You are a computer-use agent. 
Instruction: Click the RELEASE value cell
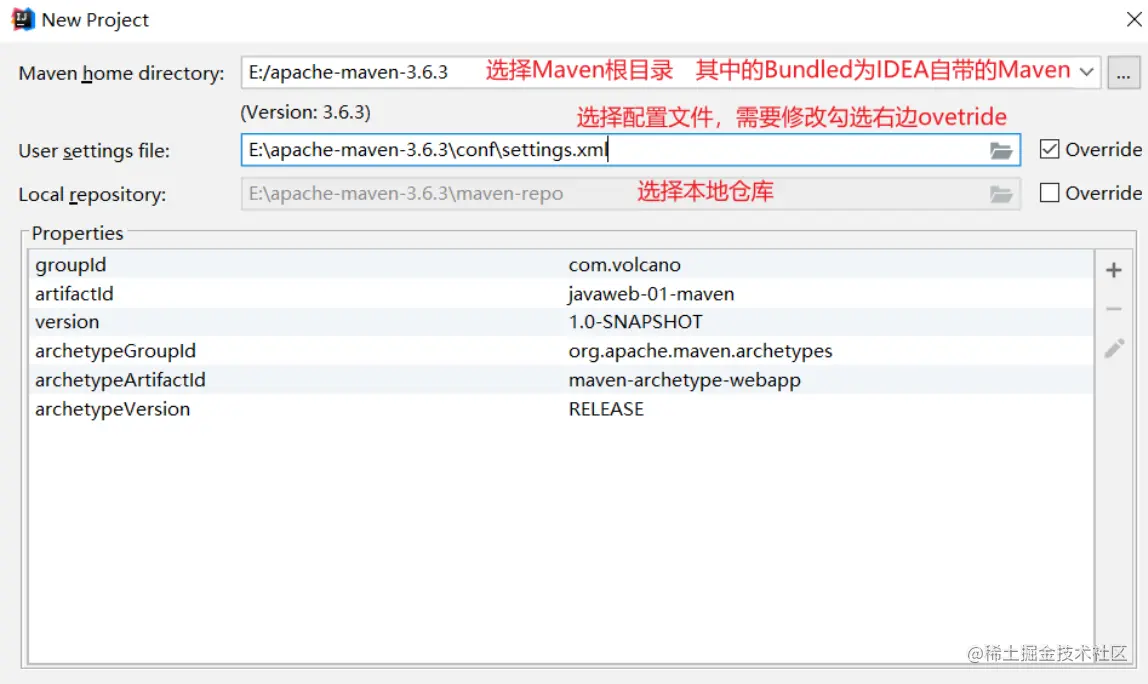click(x=606, y=409)
